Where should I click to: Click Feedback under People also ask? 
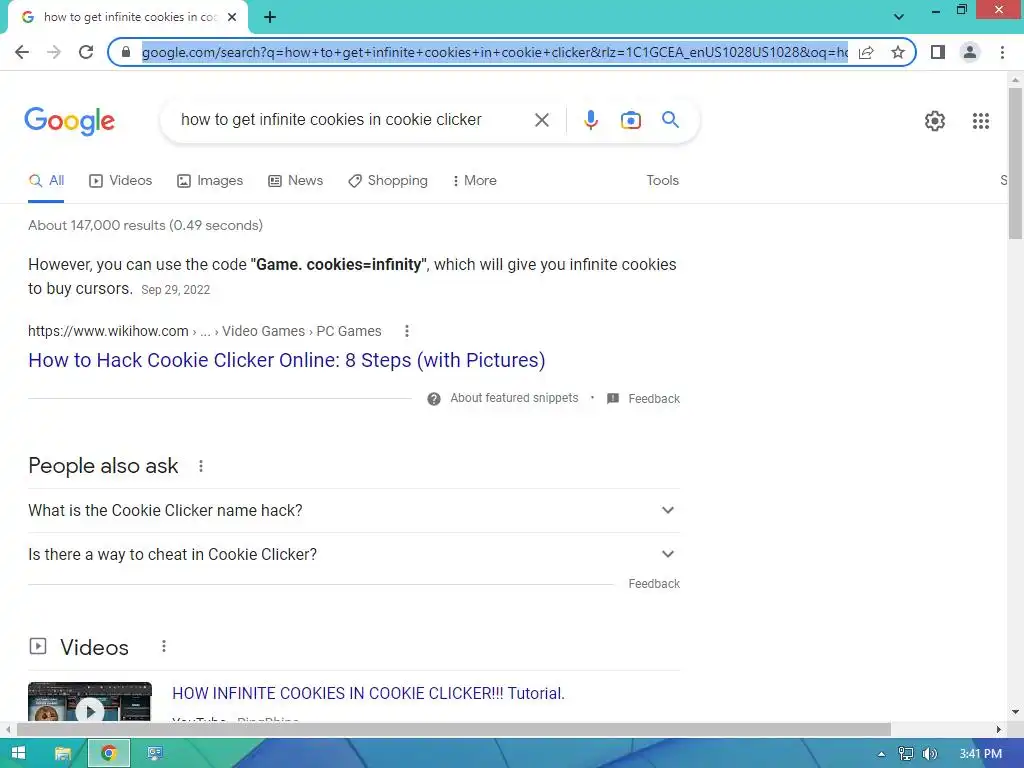tap(654, 584)
